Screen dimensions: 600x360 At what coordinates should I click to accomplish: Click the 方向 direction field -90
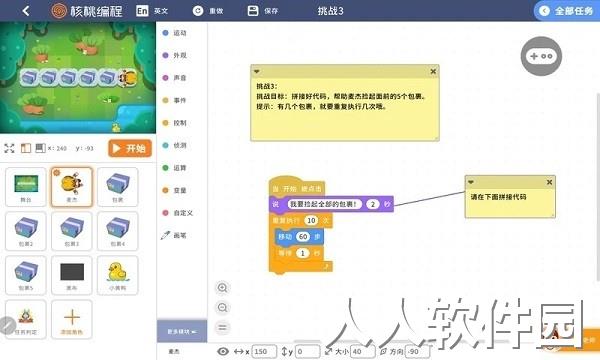click(417, 352)
